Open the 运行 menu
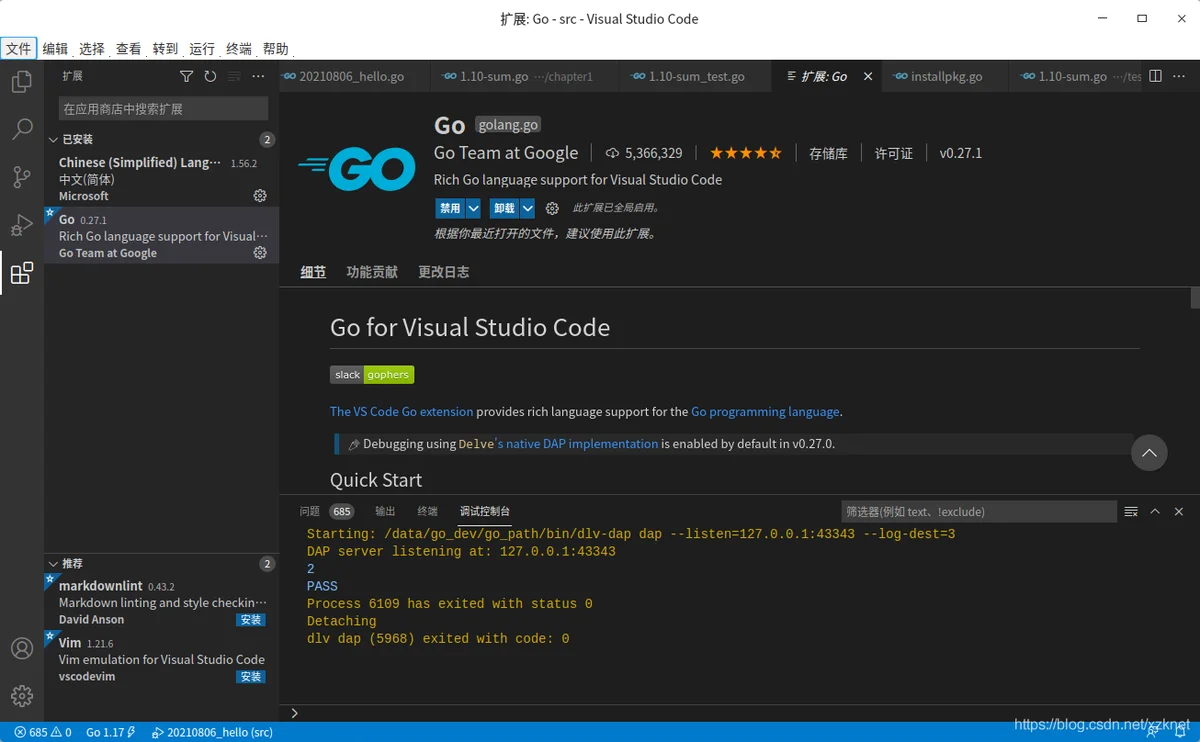This screenshot has height=742, width=1200. point(202,49)
